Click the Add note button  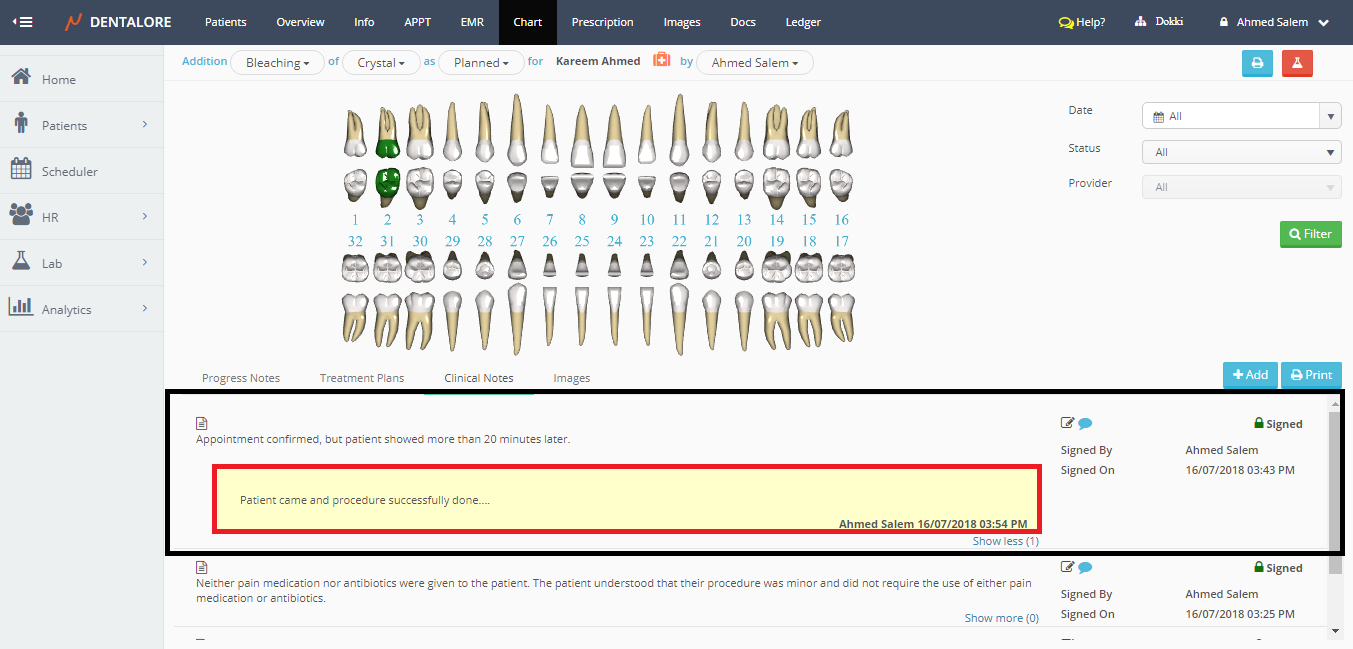point(1250,375)
